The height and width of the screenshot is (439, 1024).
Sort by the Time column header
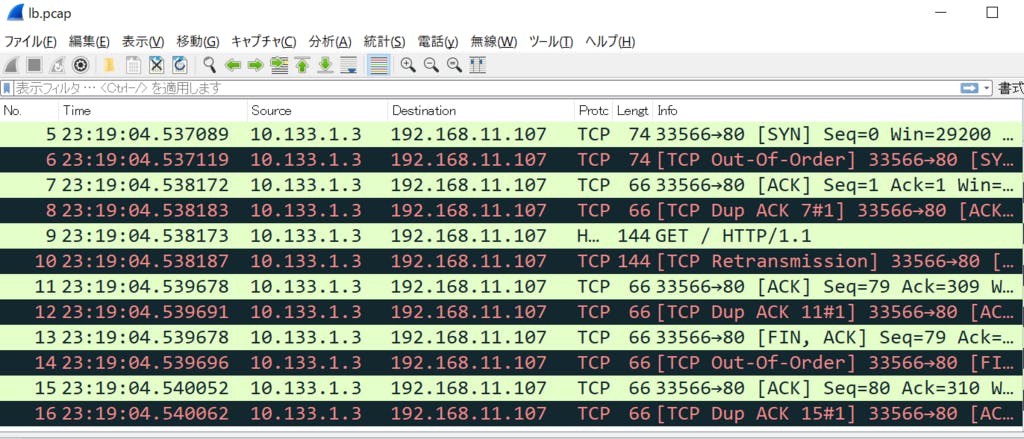(150, 110)
